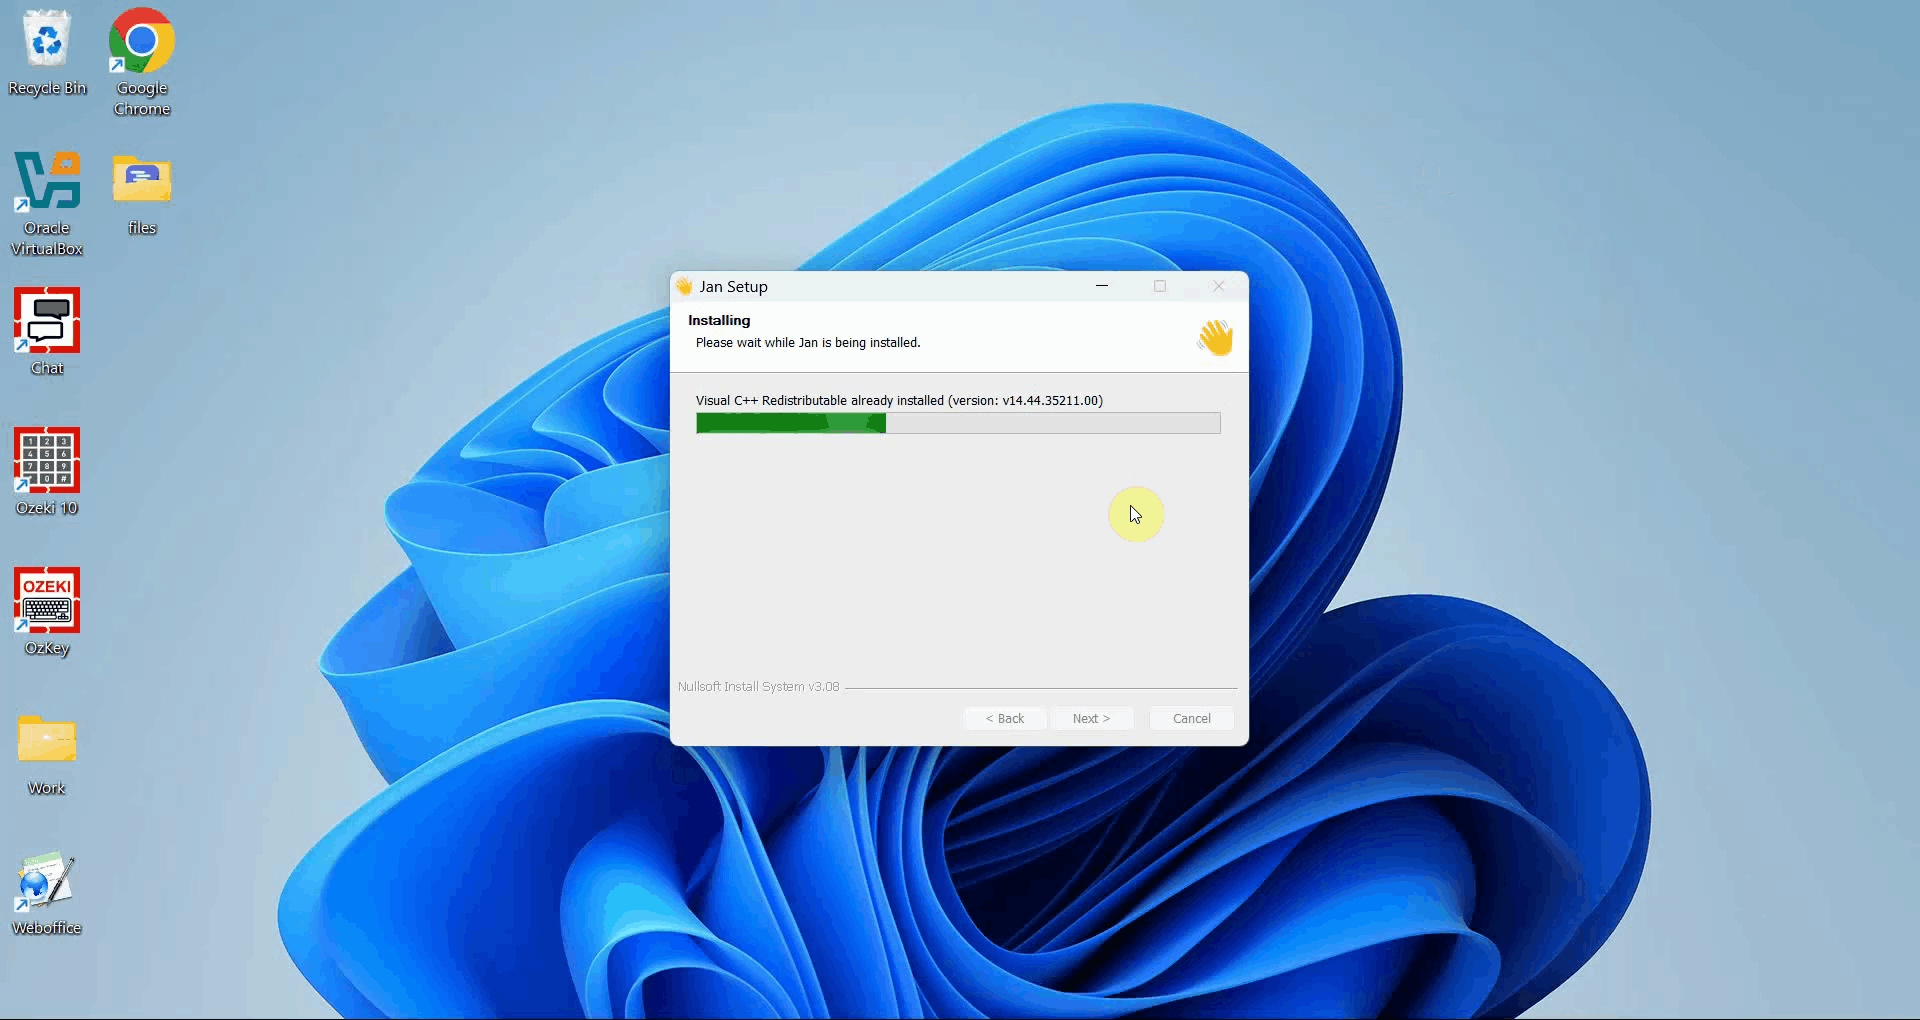Minimize the Jan Setup window
Image resolution: width=1920 pixels, height=1020 pixels.
1102,286
